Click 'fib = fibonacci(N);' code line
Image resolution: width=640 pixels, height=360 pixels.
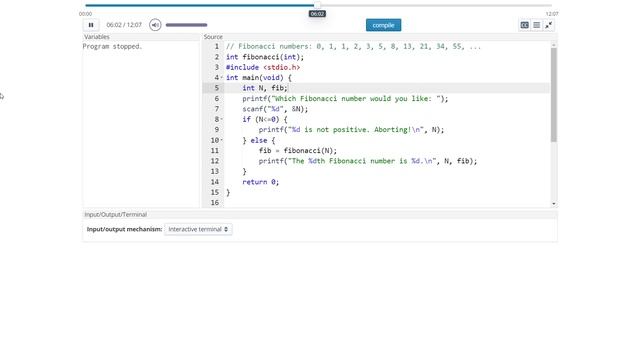(x=298, y=151)
